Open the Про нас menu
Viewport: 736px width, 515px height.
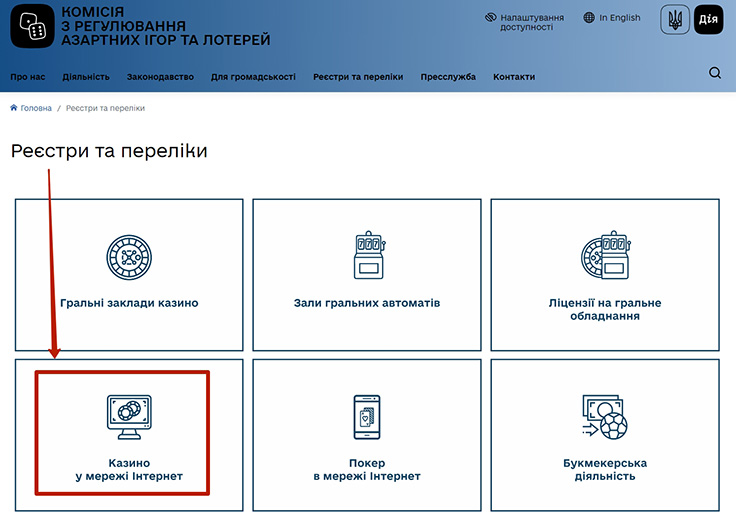point(28,77)
